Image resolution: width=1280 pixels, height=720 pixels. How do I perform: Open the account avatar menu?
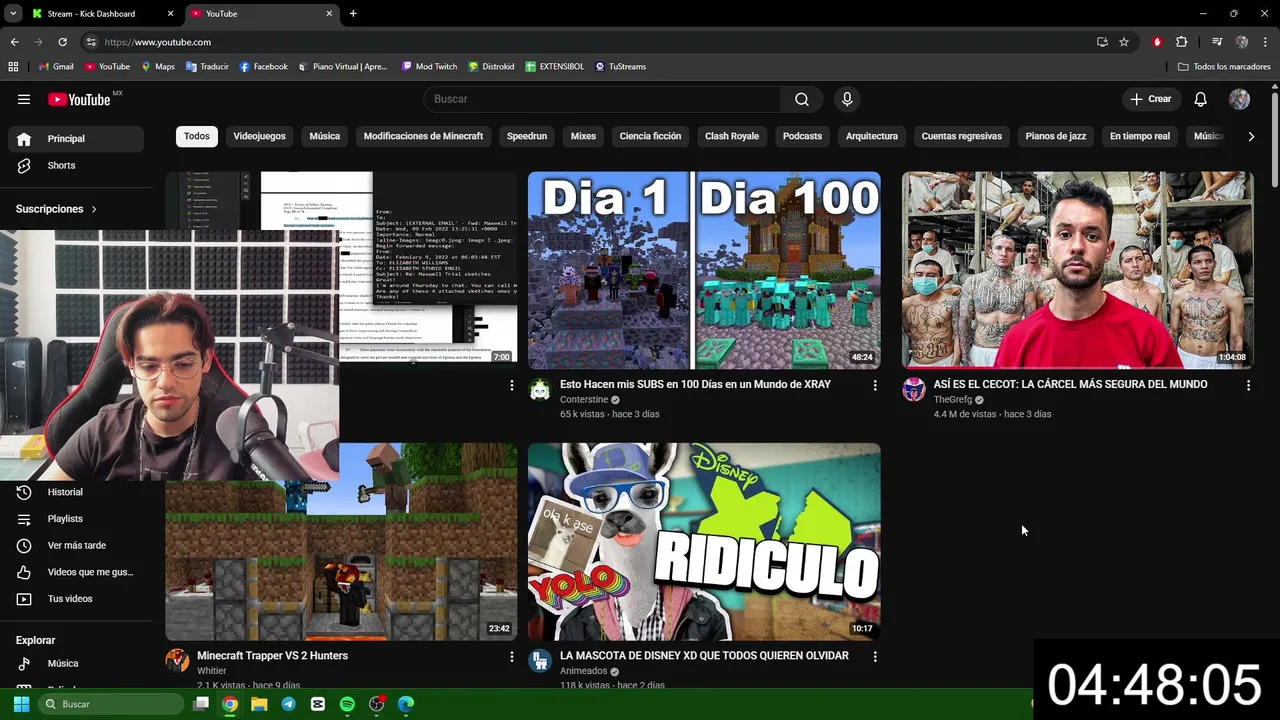coord(1239,99)
